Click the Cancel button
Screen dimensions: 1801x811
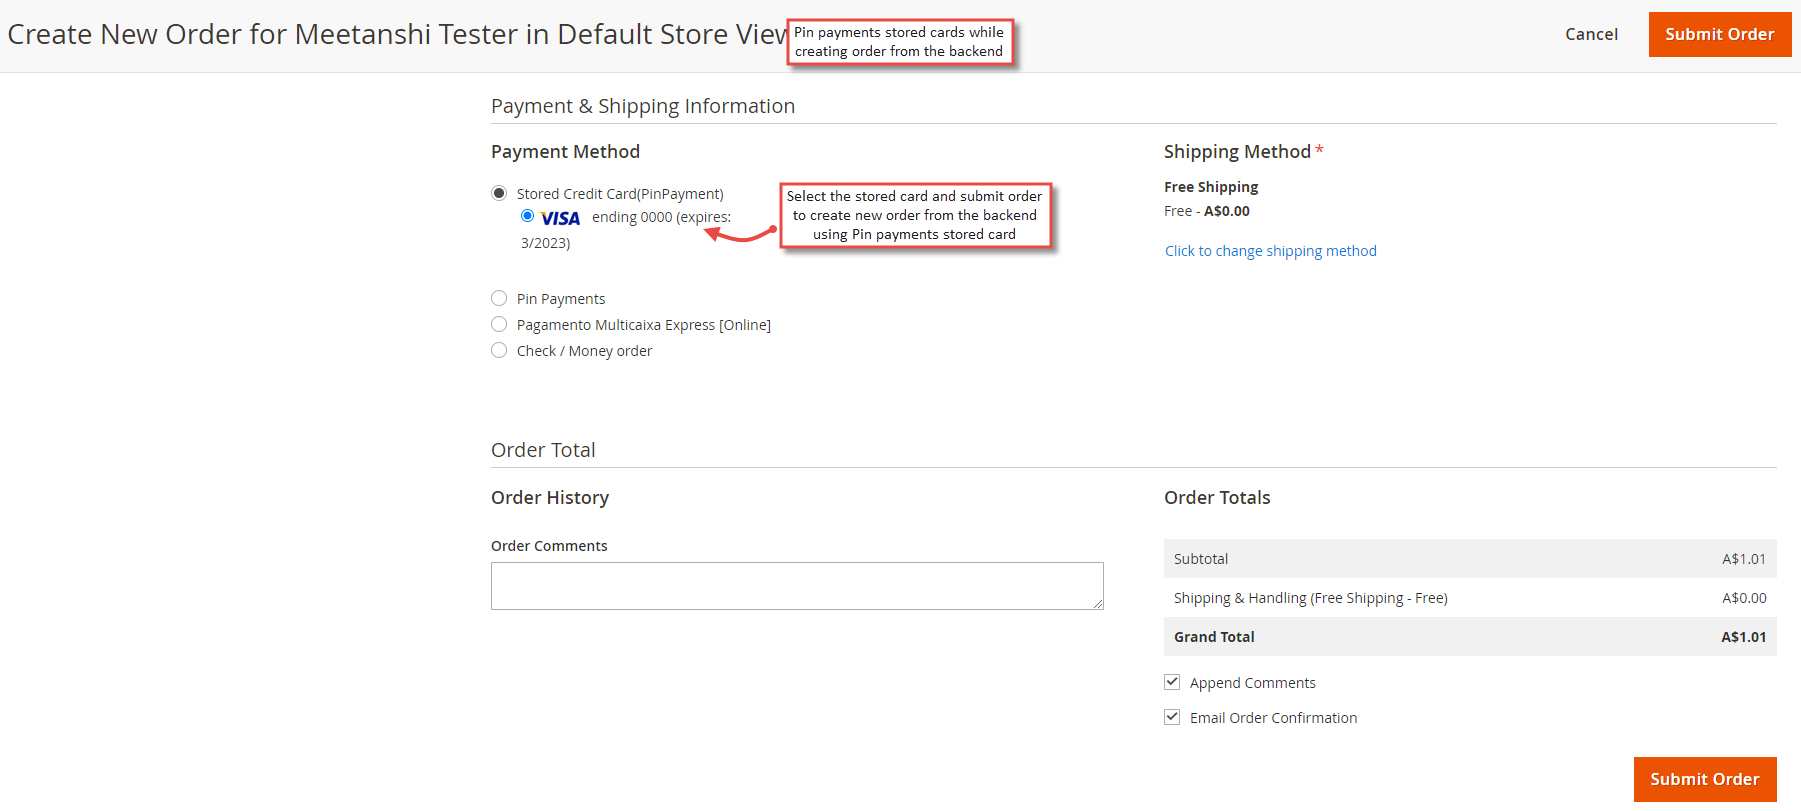(x=1591, y=34)
